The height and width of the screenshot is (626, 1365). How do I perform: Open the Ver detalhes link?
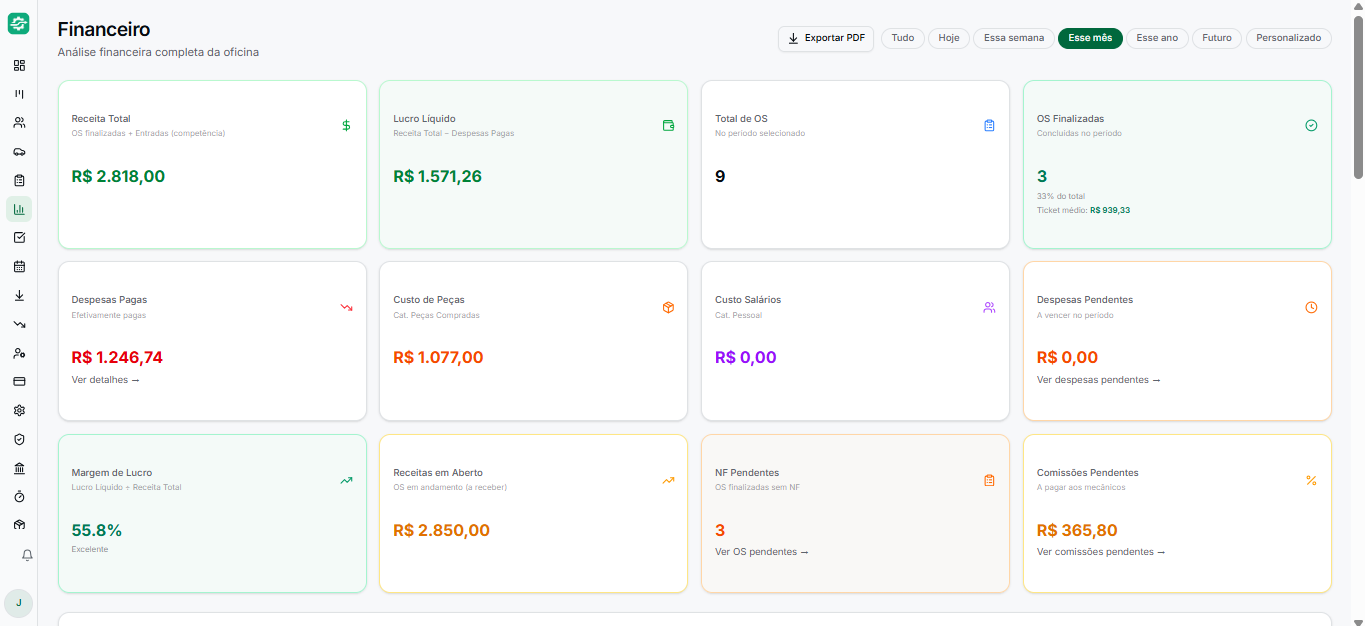106,380
